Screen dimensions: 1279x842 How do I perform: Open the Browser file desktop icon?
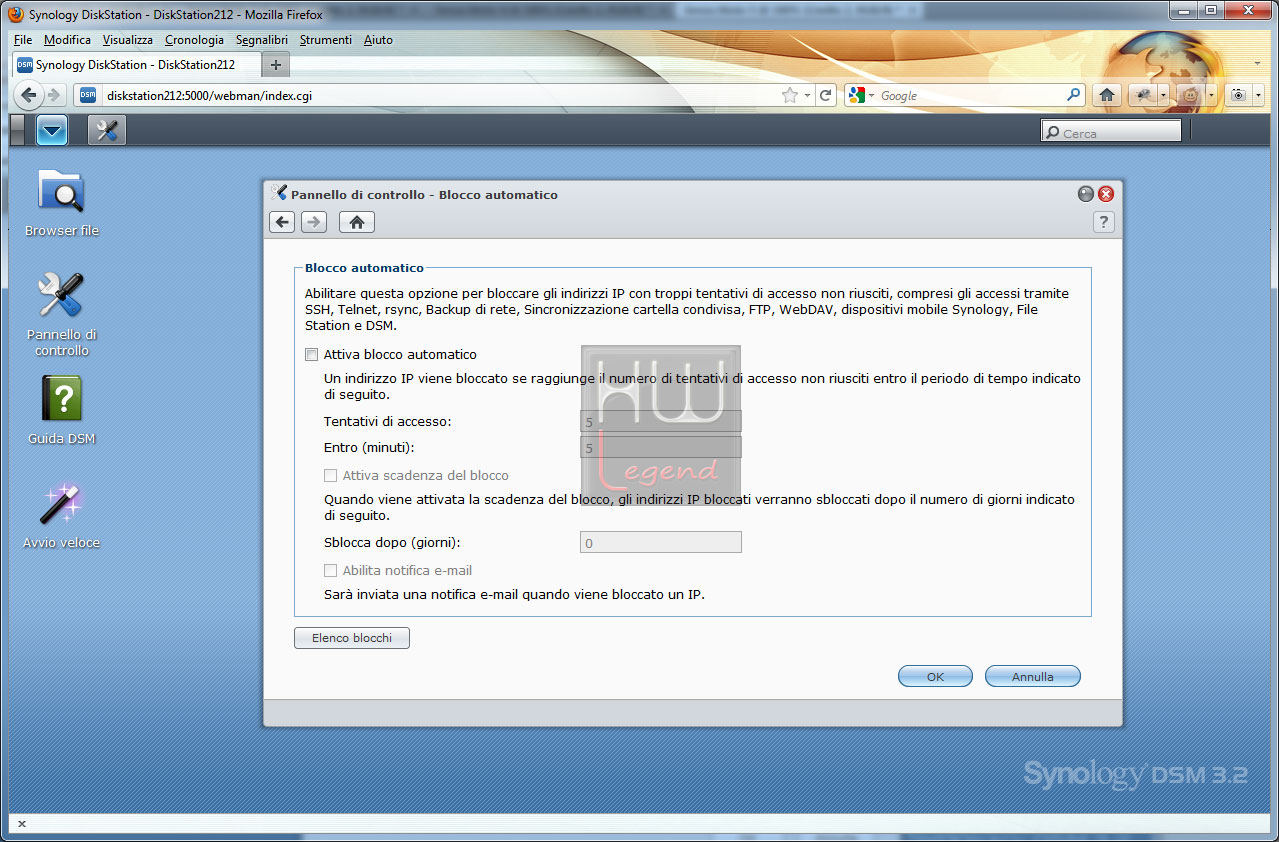(x=62, y=203)
